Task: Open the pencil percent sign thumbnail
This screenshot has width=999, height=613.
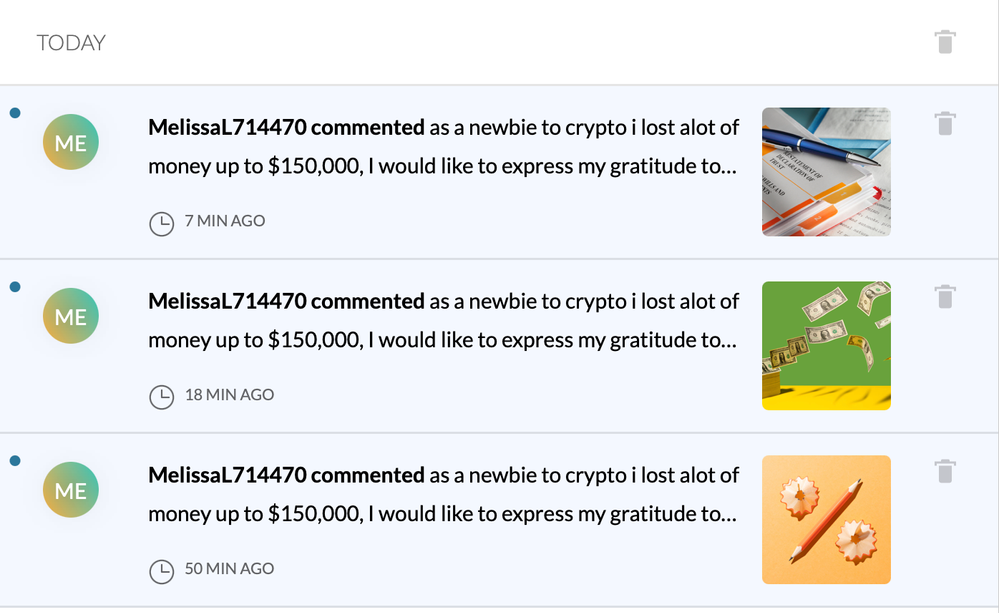Action: 826,519
